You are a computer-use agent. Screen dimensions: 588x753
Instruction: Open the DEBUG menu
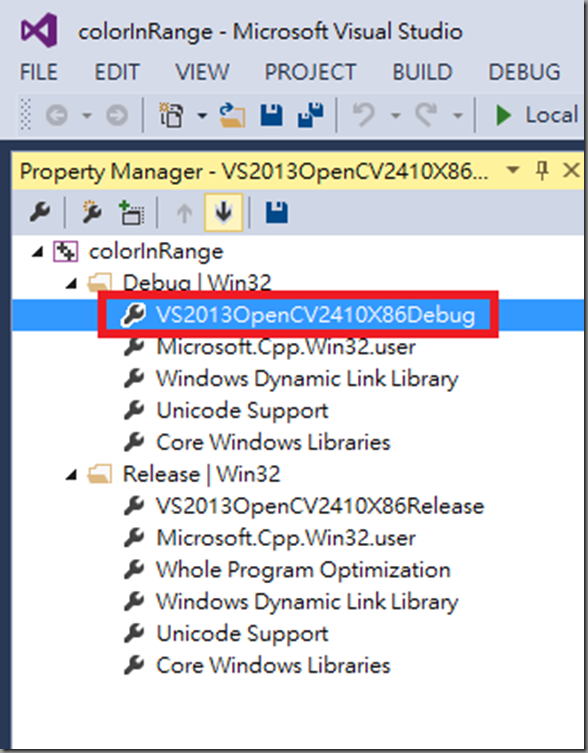point(524,73)
